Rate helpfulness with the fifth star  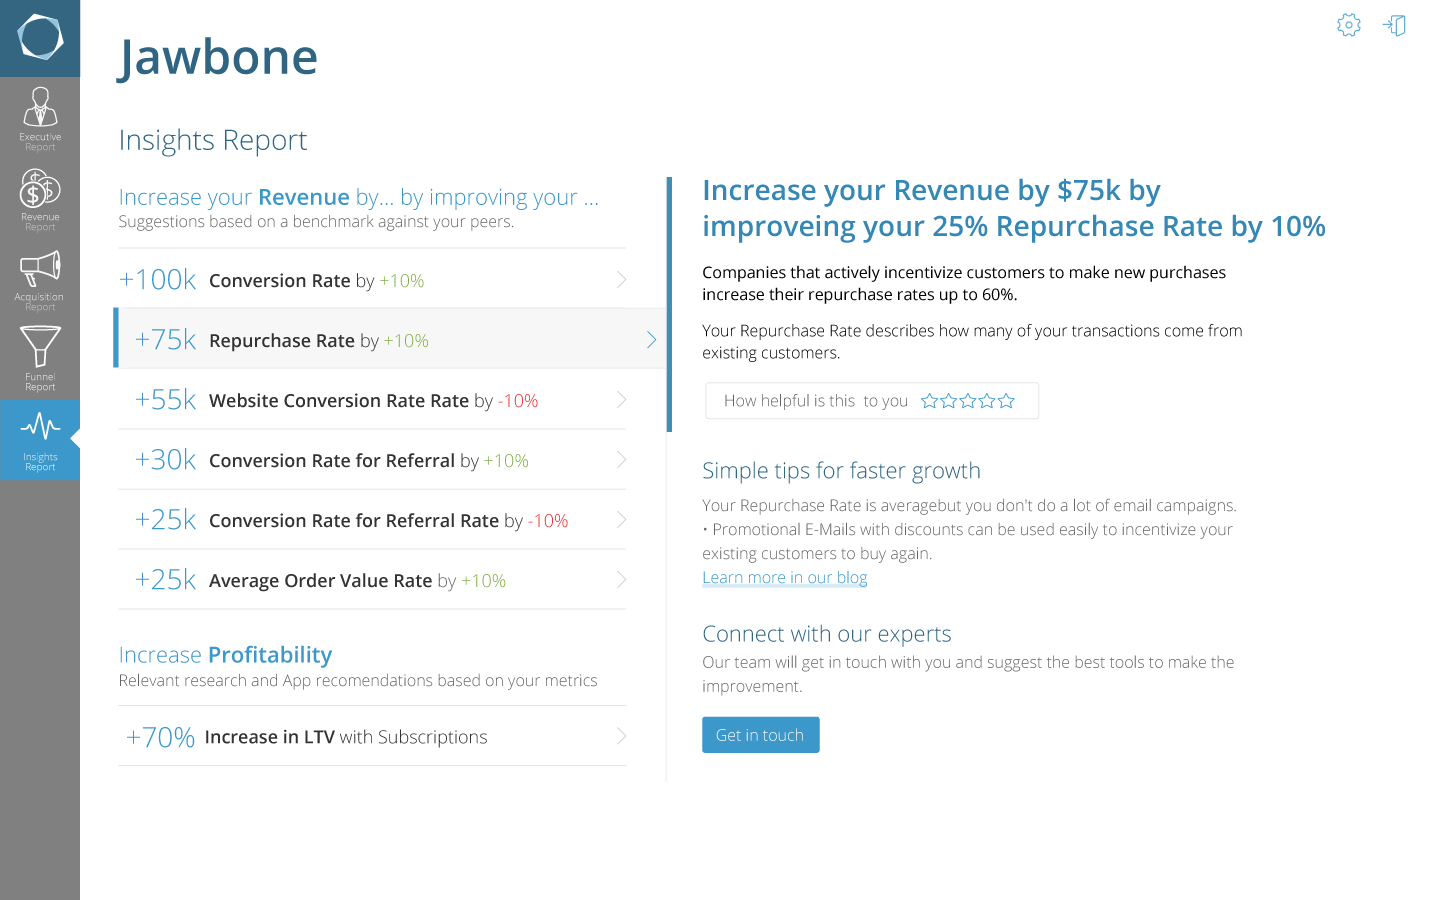[1006, 401]
